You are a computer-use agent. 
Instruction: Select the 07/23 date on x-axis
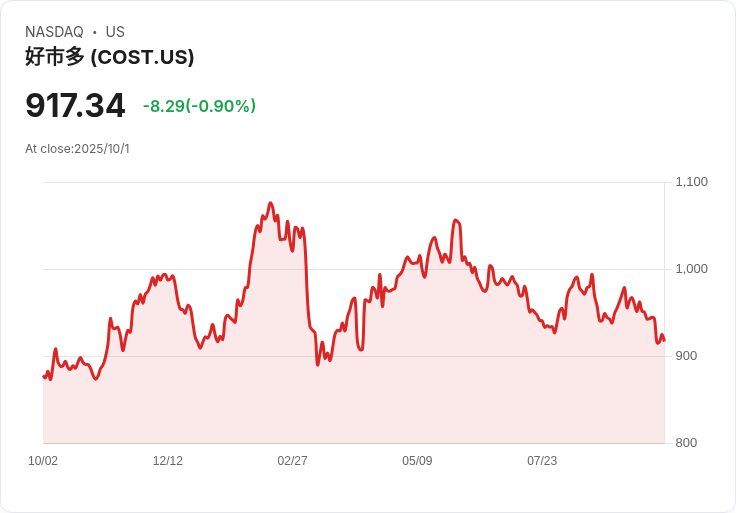pyautogui.click(x=542, y=461)
